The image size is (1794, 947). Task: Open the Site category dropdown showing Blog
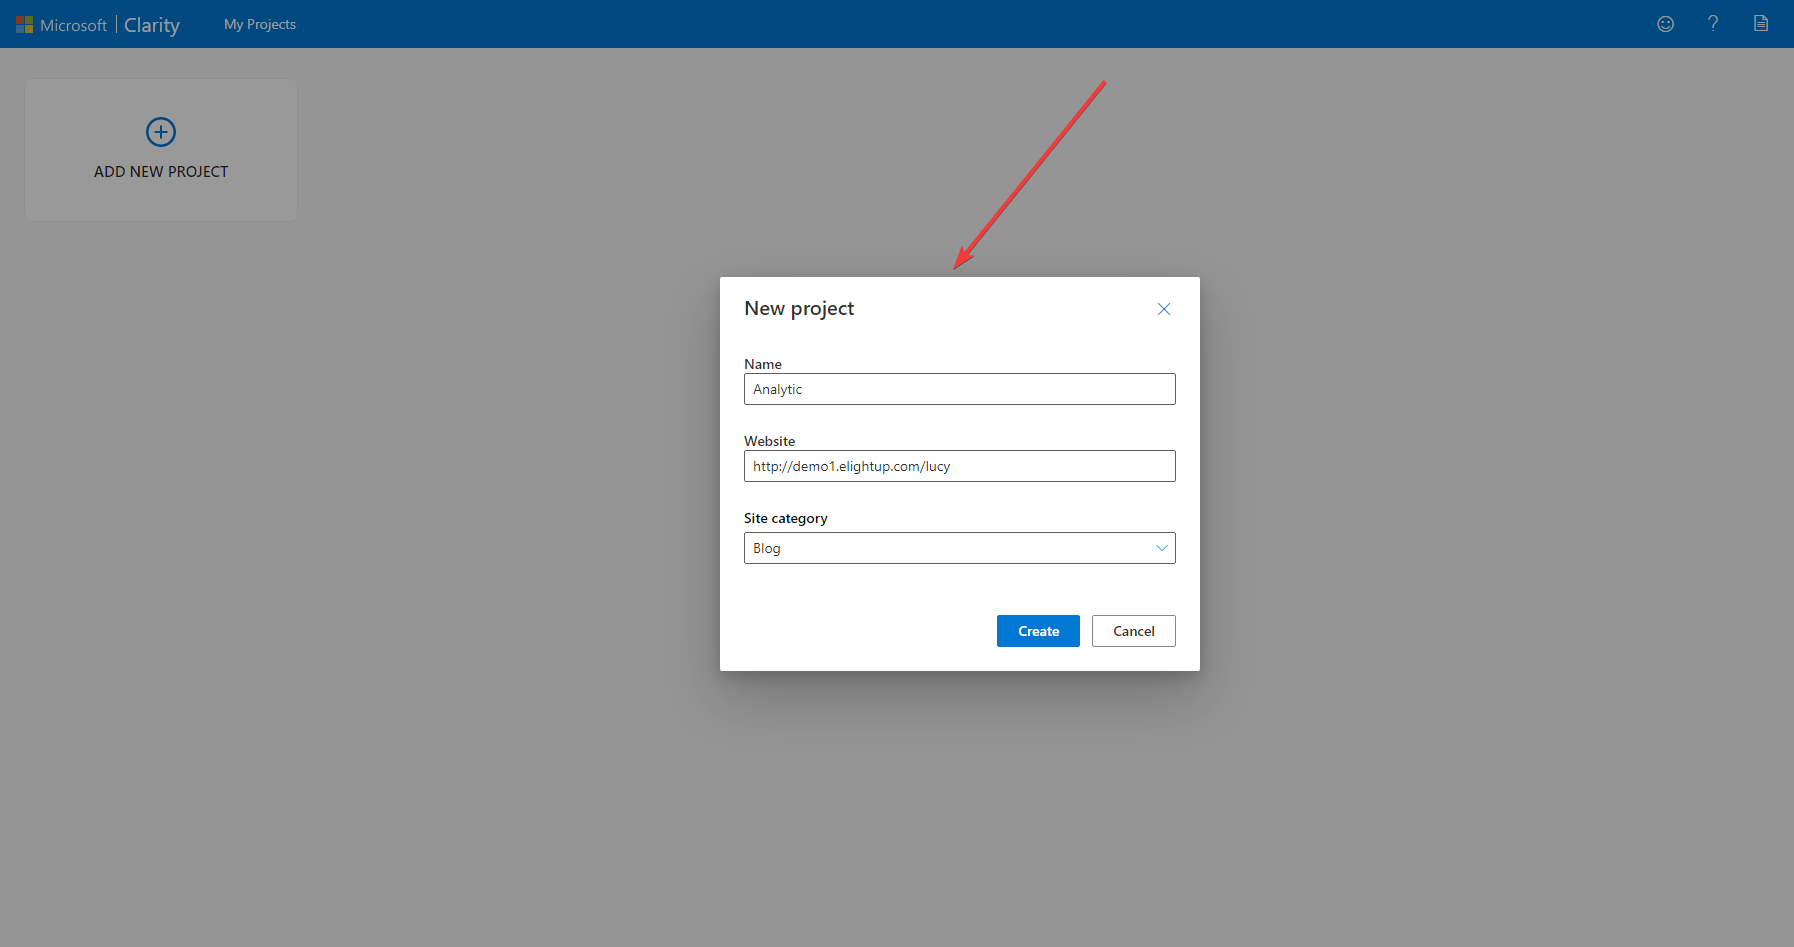point(959,548)
